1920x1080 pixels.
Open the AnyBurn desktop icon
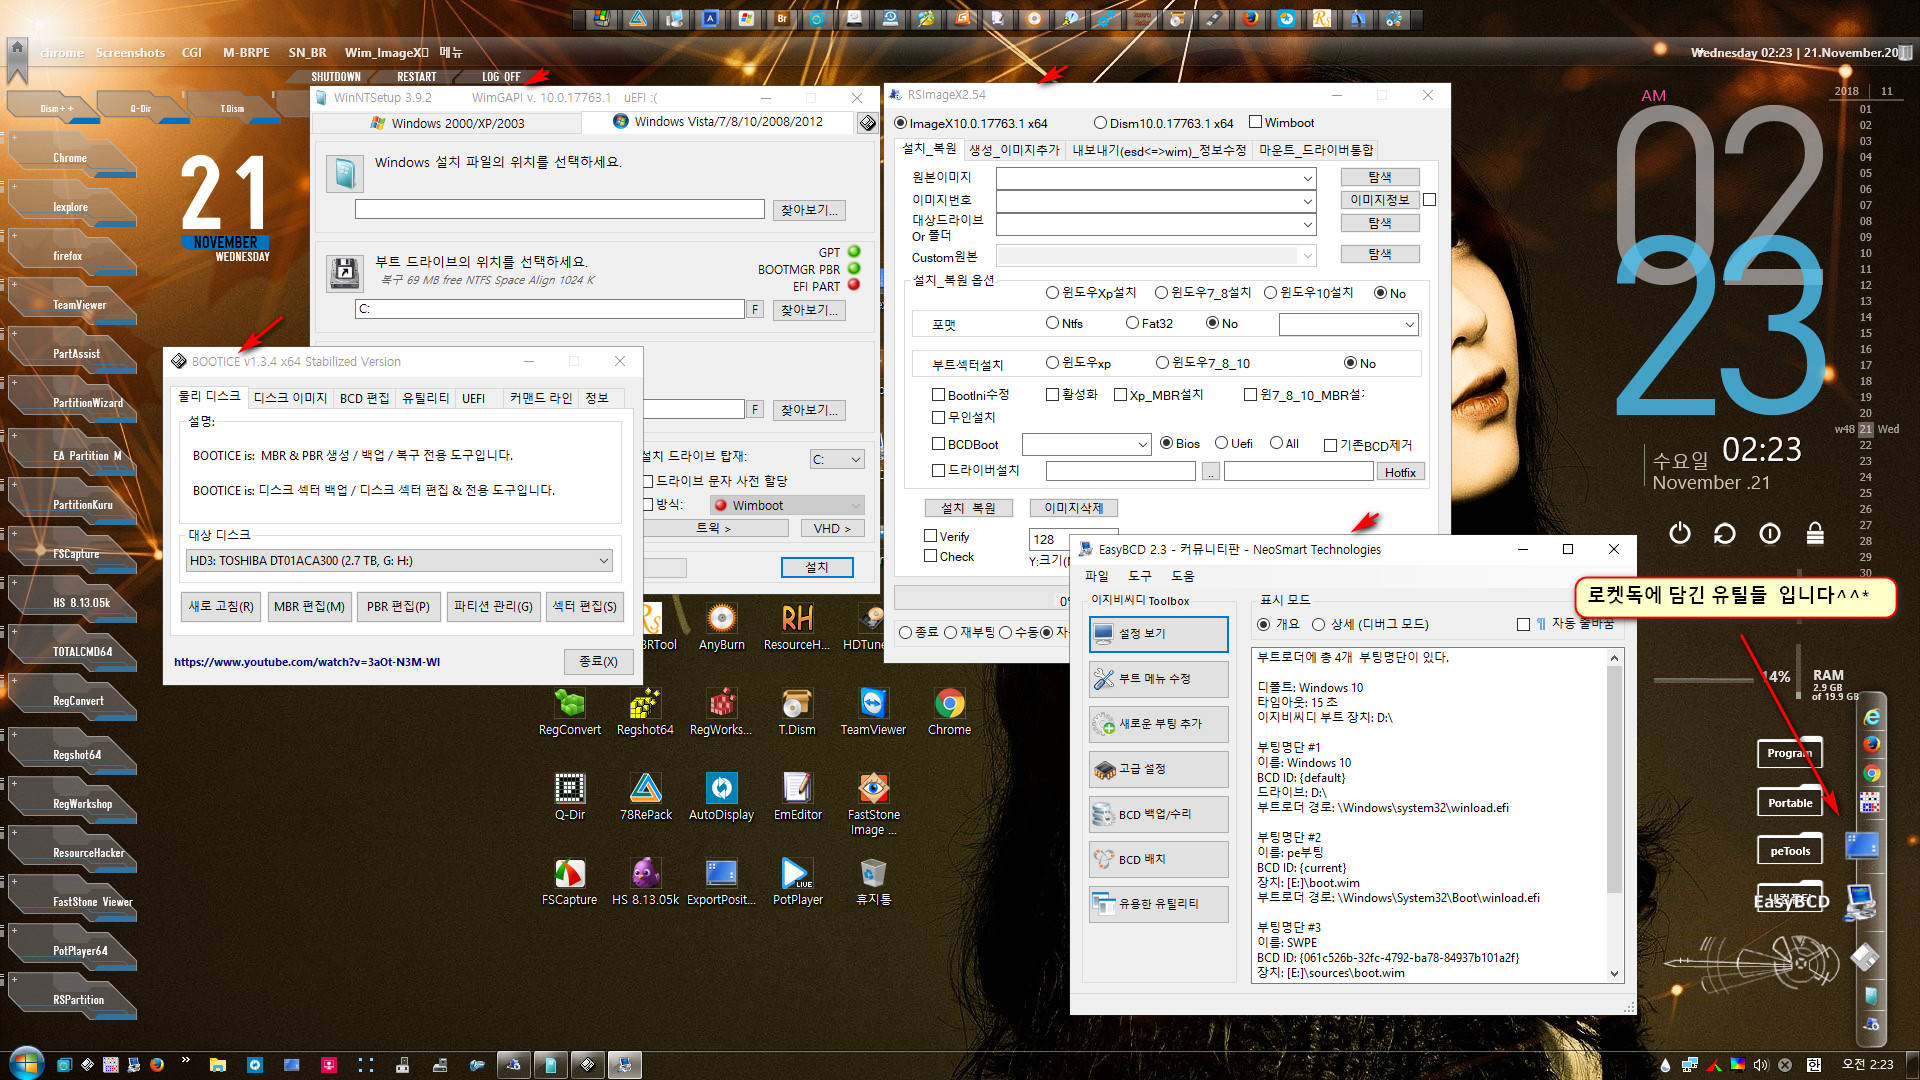(721, 627)
